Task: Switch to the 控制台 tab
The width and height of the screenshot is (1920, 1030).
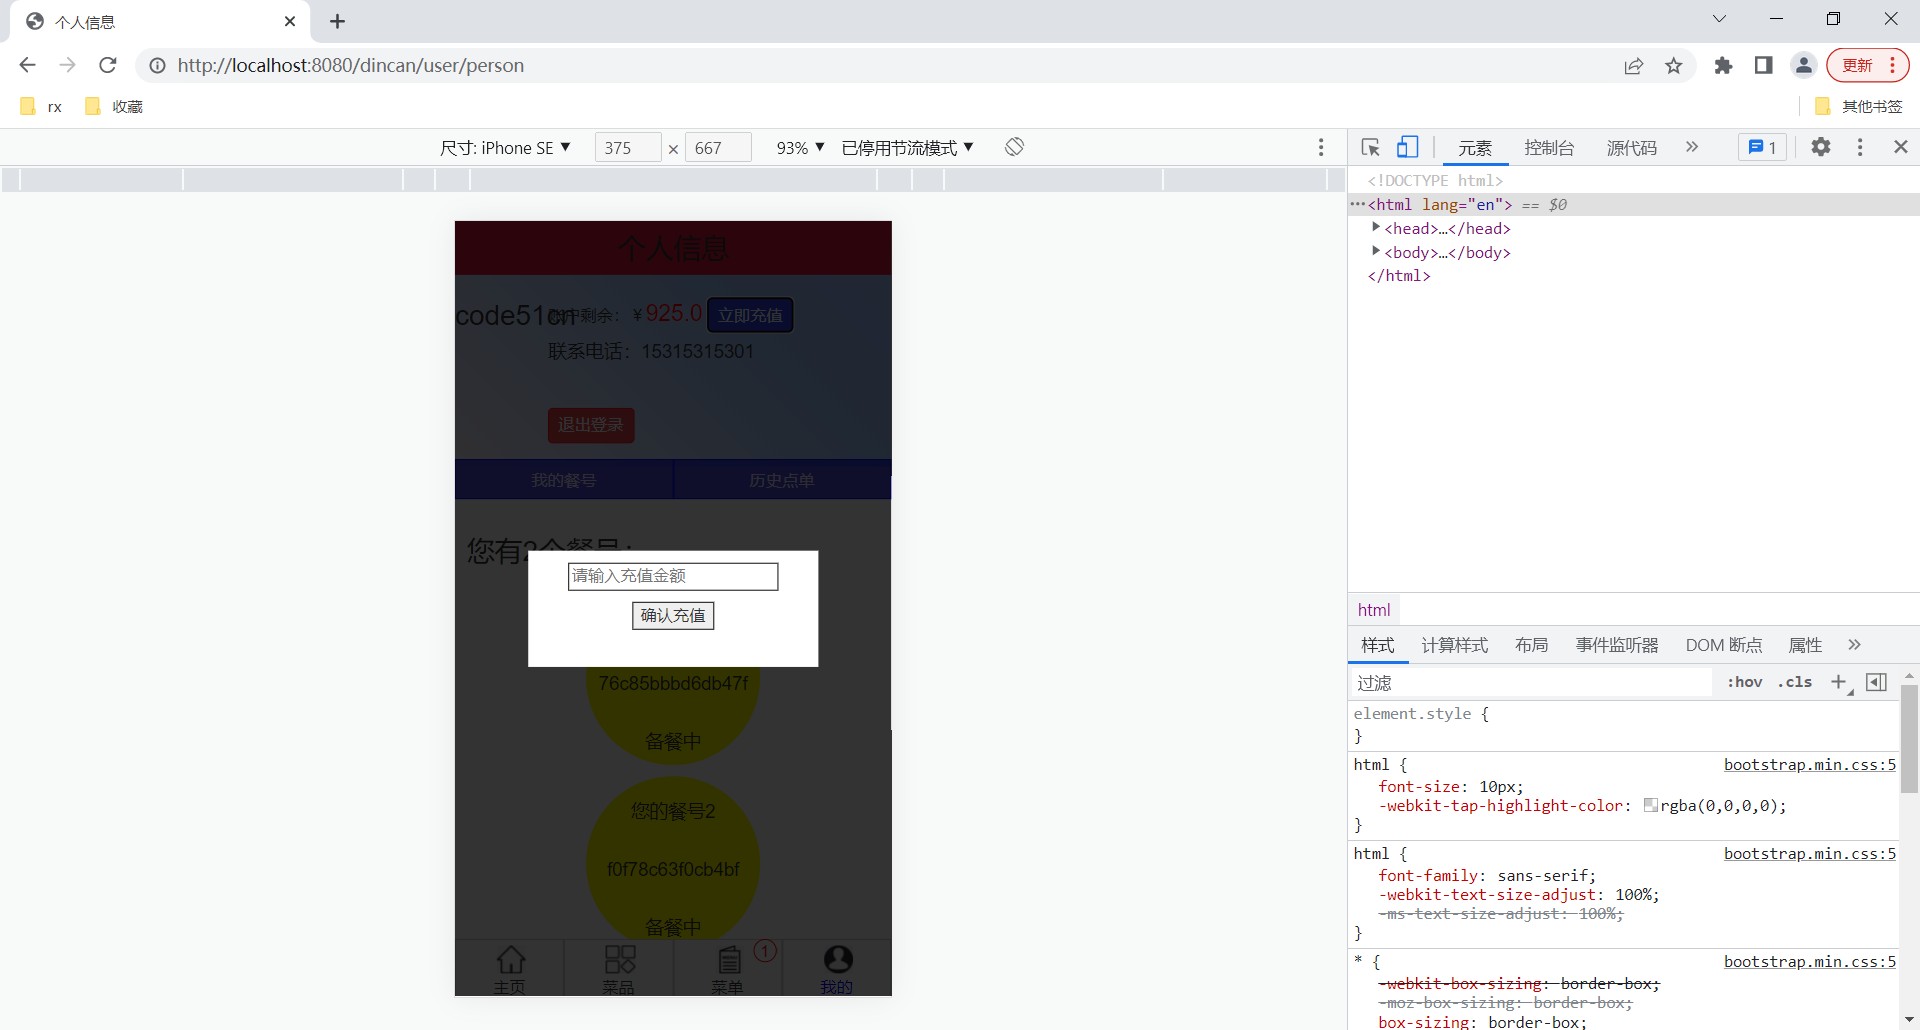Action: pos(1549,148)
